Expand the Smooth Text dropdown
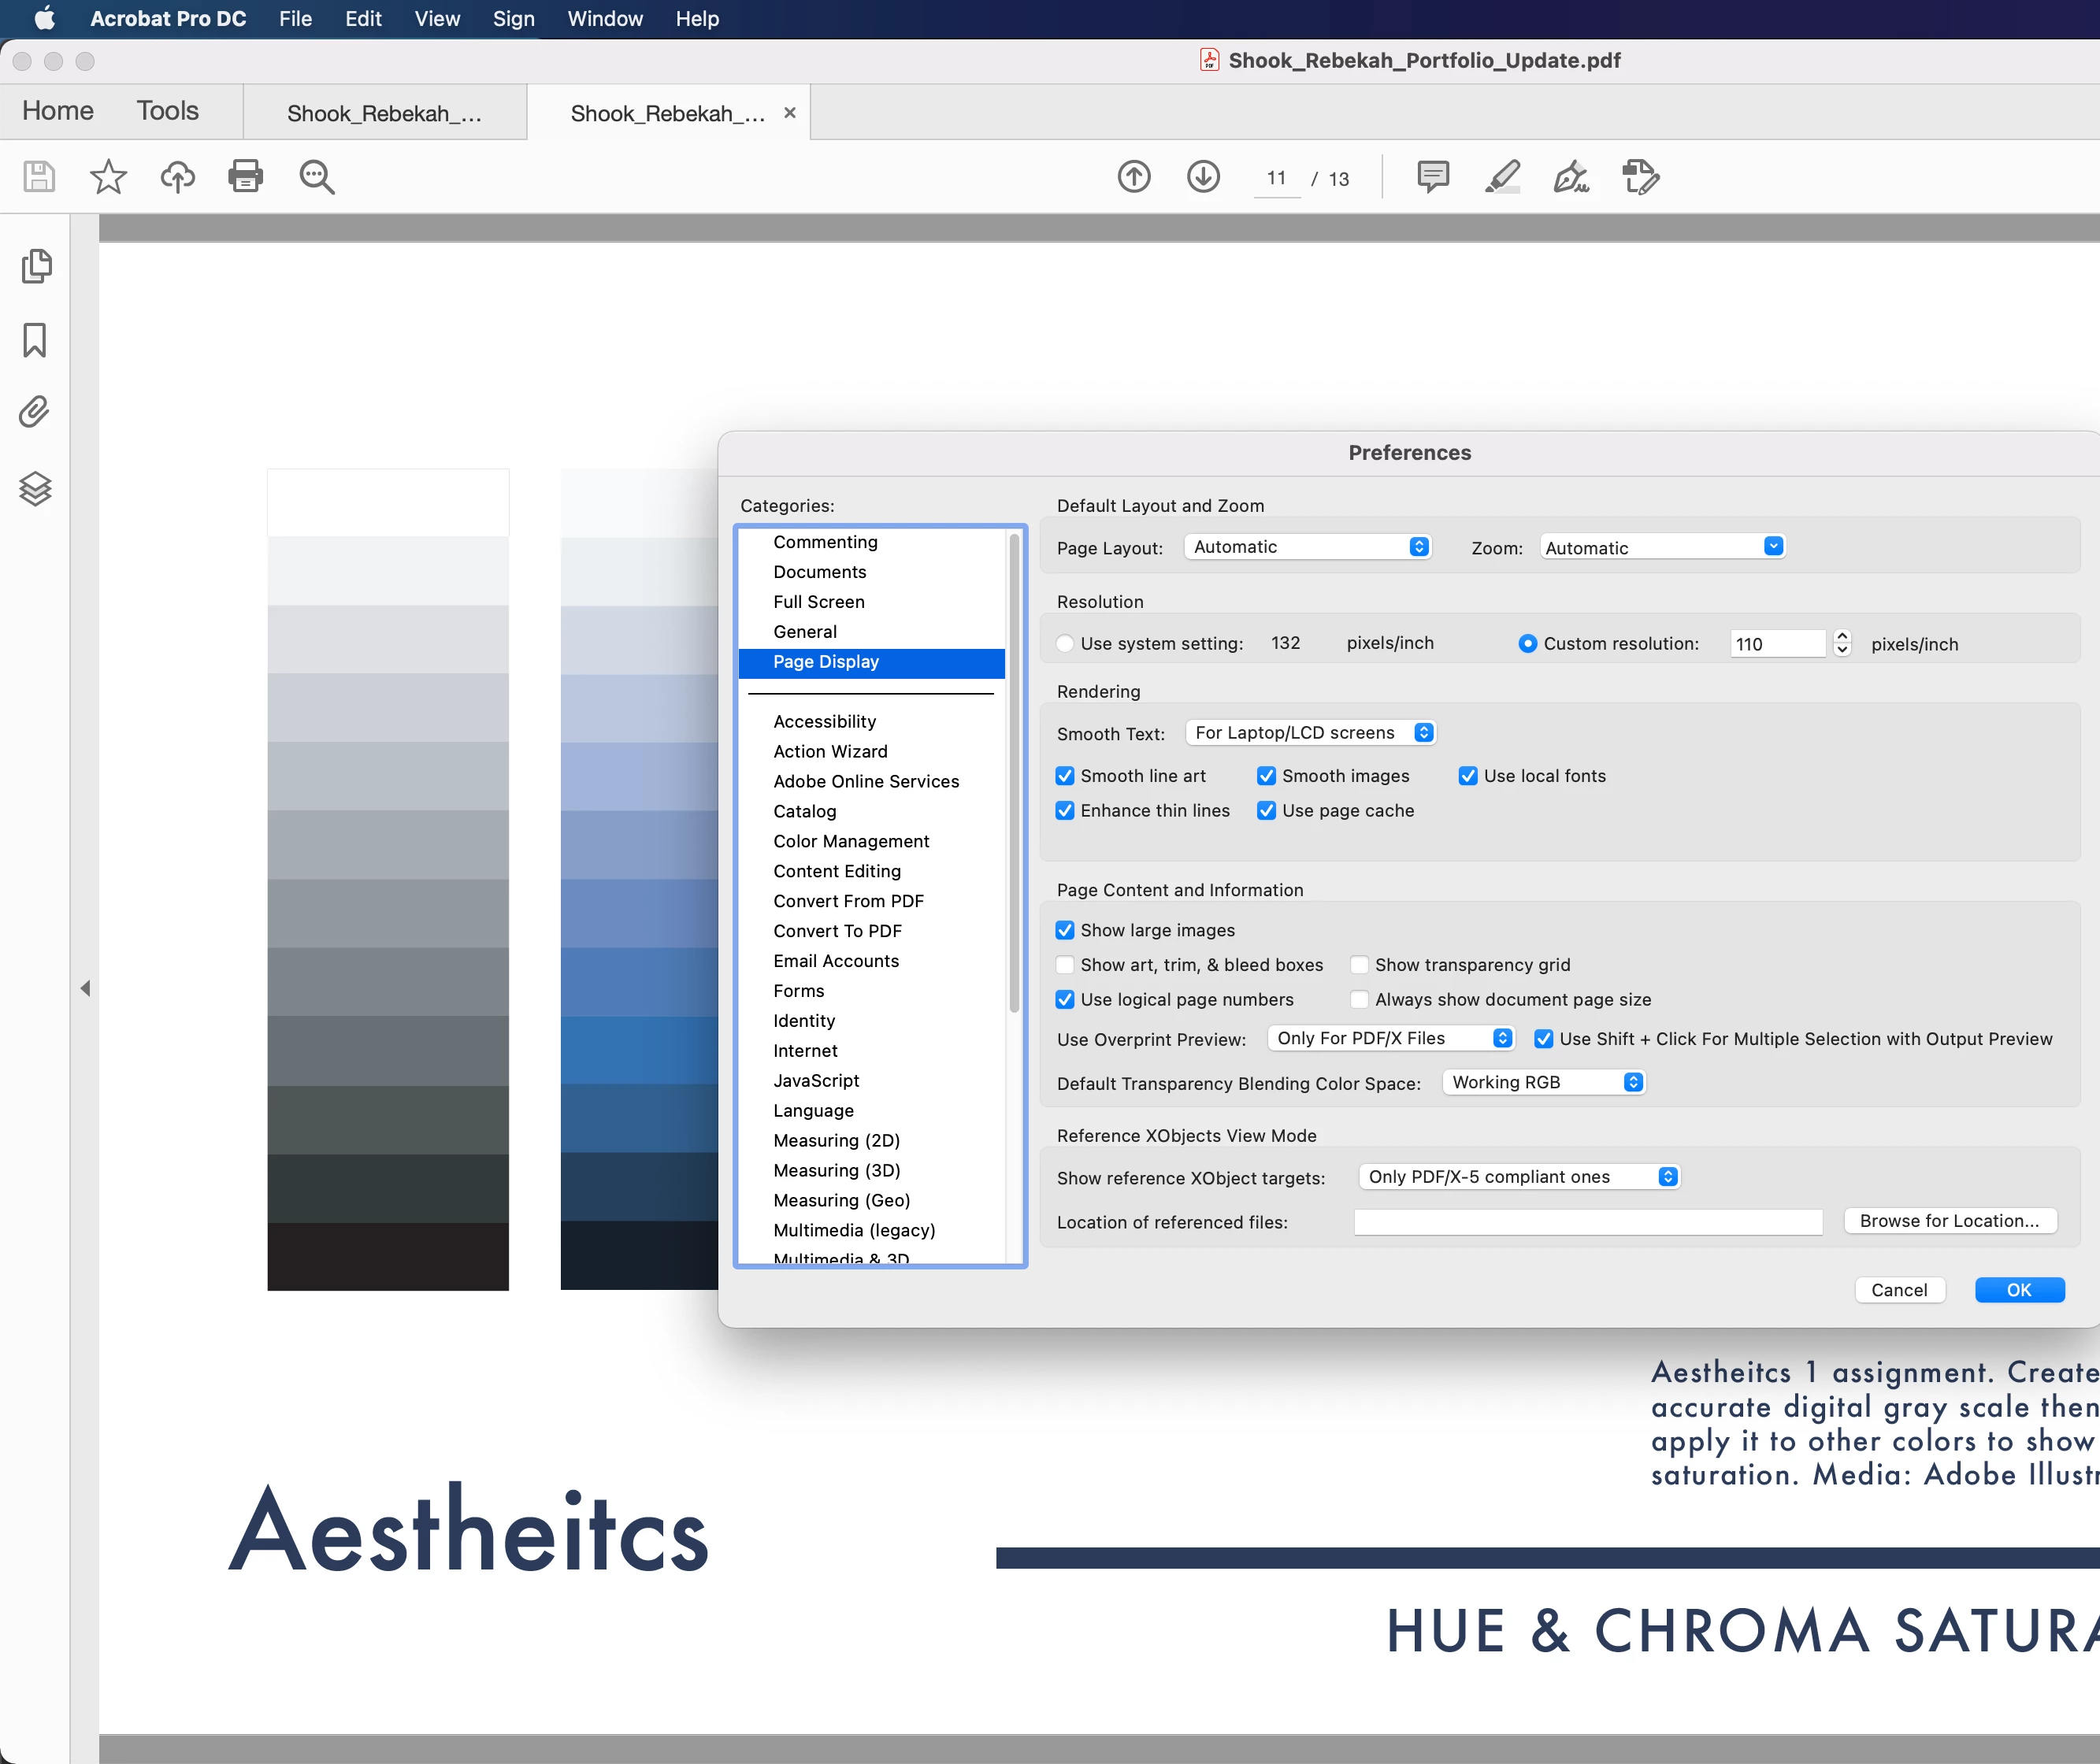This screenshot has height=1764, width=2100. 1310,733
